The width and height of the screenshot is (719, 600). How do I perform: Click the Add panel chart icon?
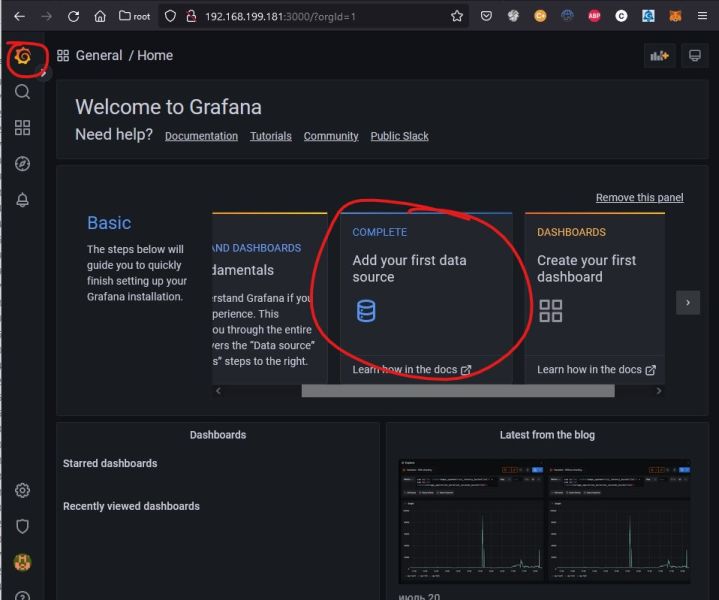click(x=659, y=56)
